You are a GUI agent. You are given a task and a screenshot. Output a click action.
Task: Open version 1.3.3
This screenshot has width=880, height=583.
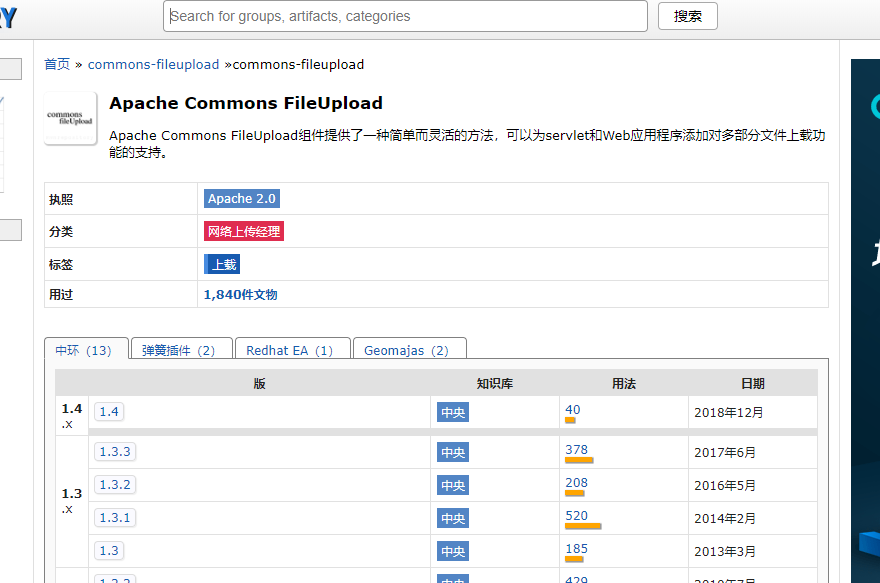[115, 452]
